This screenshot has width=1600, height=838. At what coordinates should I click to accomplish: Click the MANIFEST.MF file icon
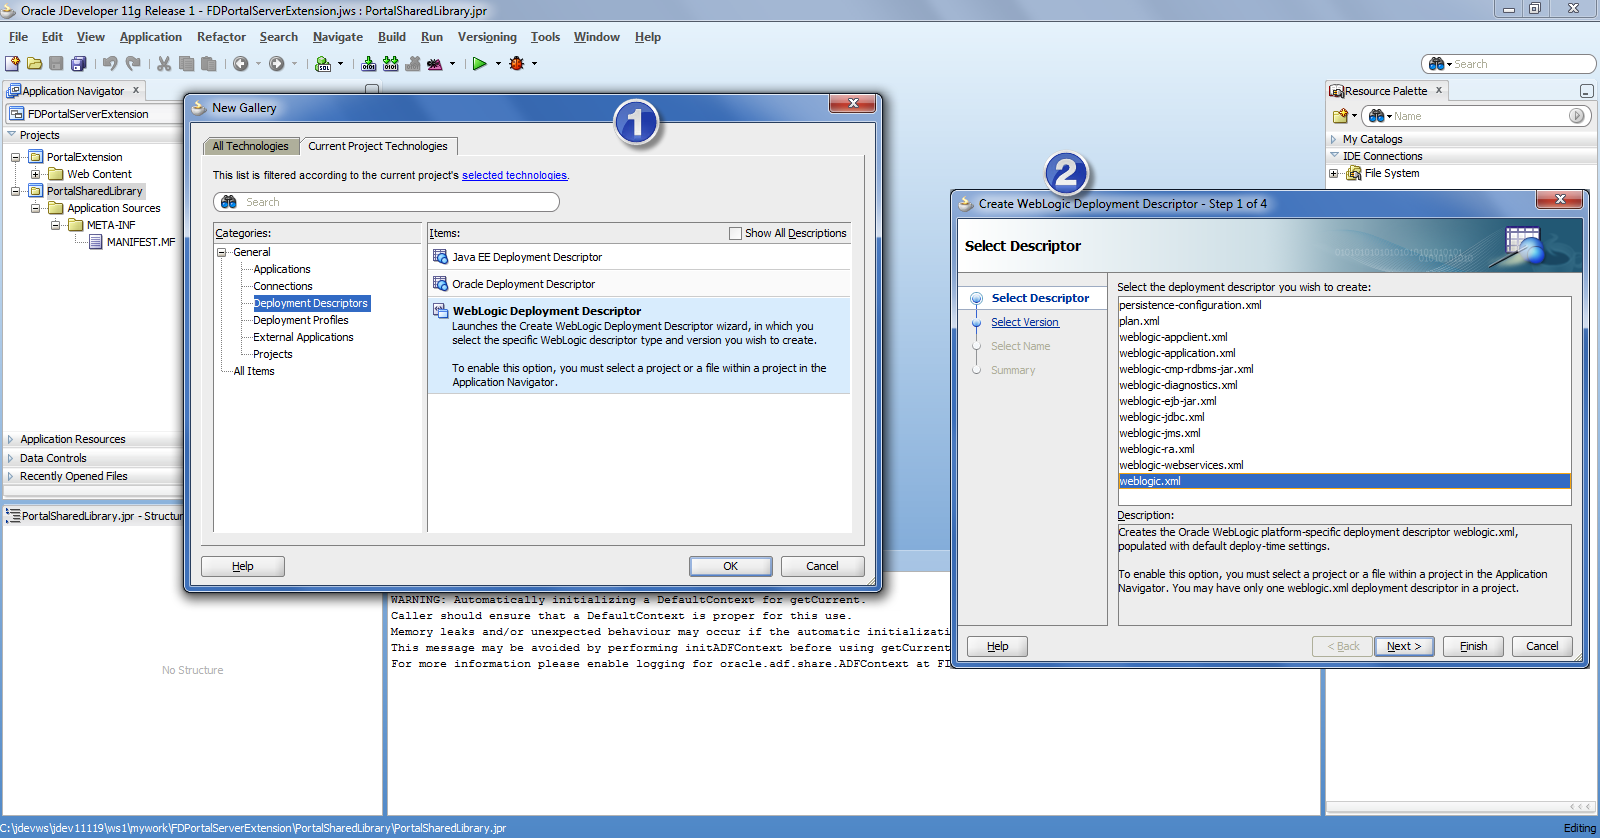click(x=96, y=242)
